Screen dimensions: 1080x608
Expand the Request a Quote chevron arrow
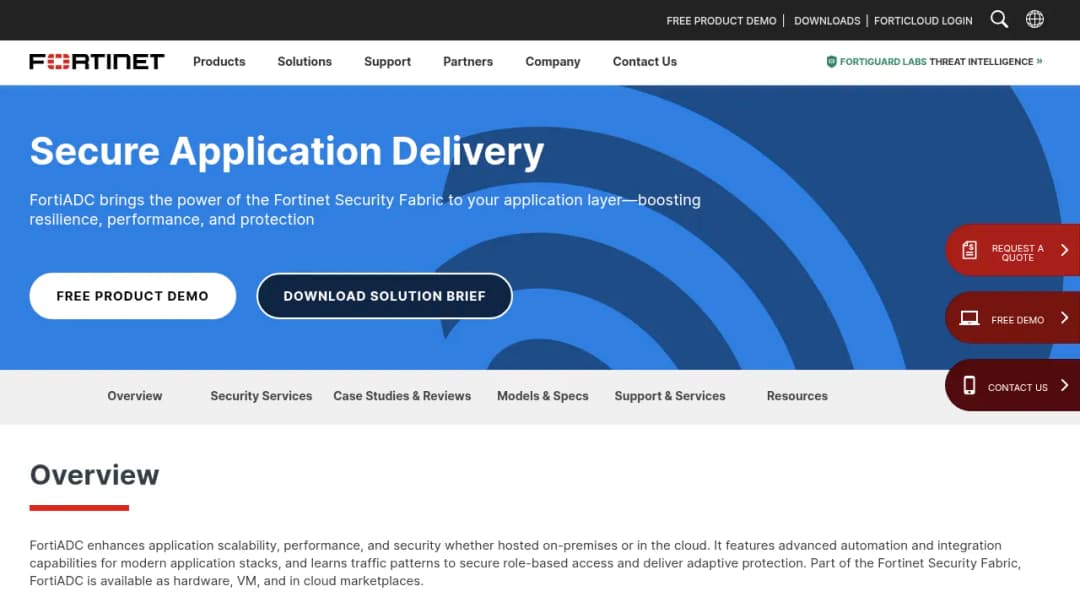pos(1064,250)
